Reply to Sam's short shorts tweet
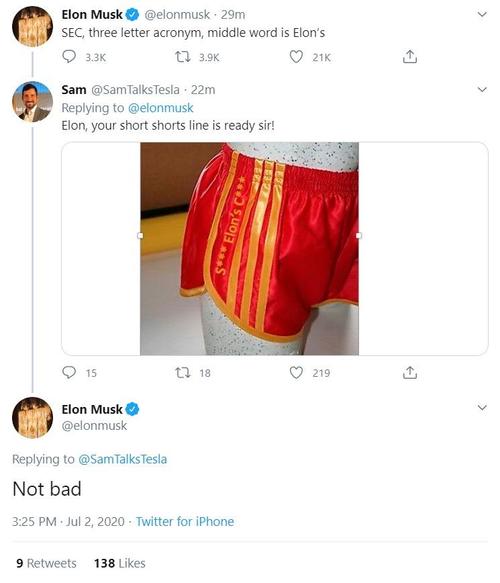This screenshot has height=583, width=500. (69, 372)
